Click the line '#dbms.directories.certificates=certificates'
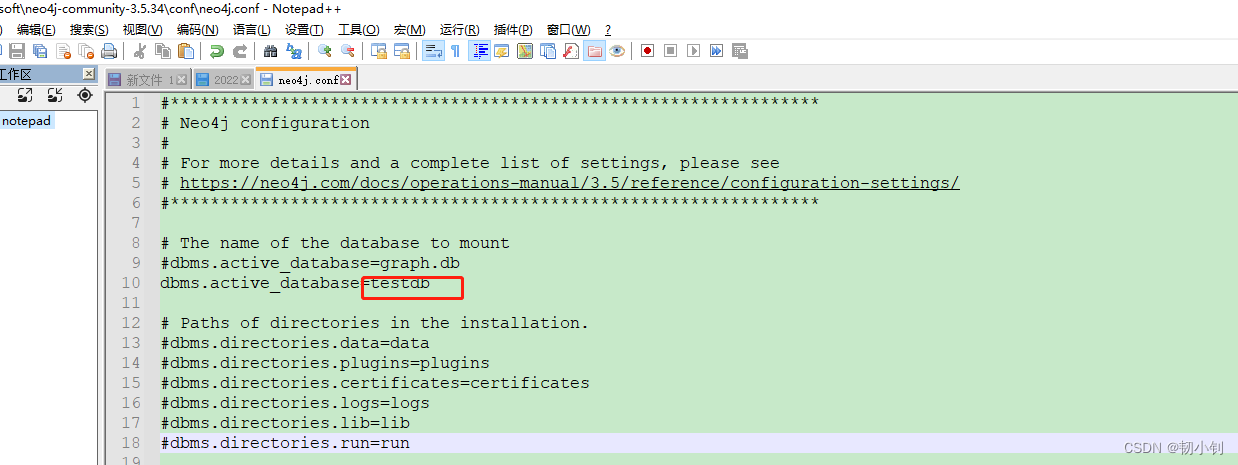The image size is (1238, 465). (375, 383)
